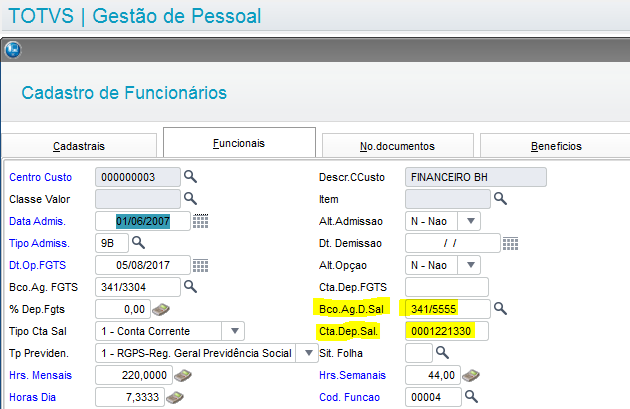Click the Tipo Admiss. field with 9B

(x=112, y=243)
